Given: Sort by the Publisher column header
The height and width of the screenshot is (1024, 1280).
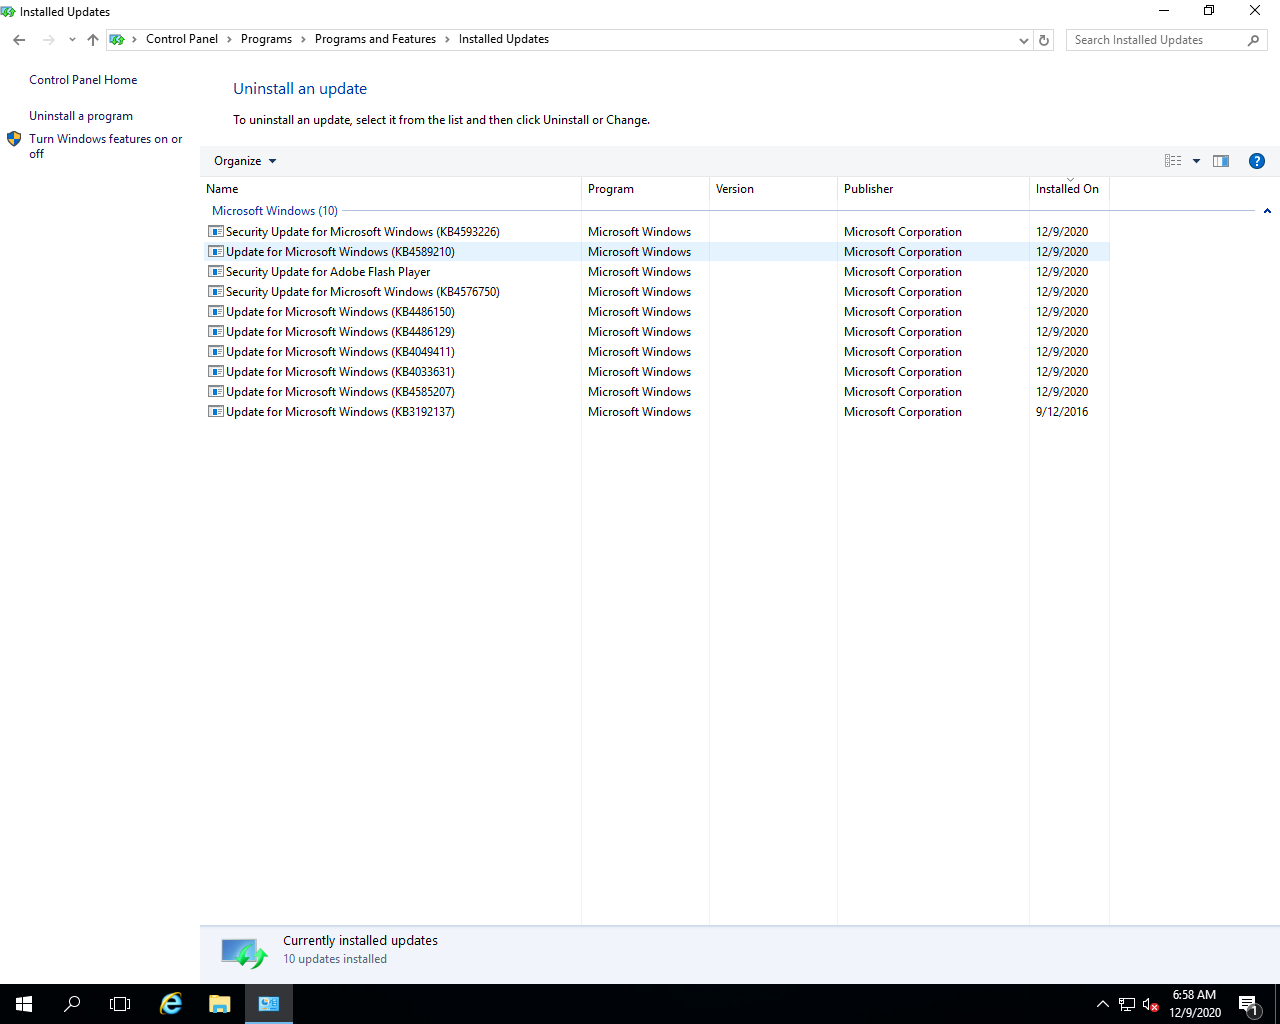Looking at the screenshot, I should coord(933,189).
